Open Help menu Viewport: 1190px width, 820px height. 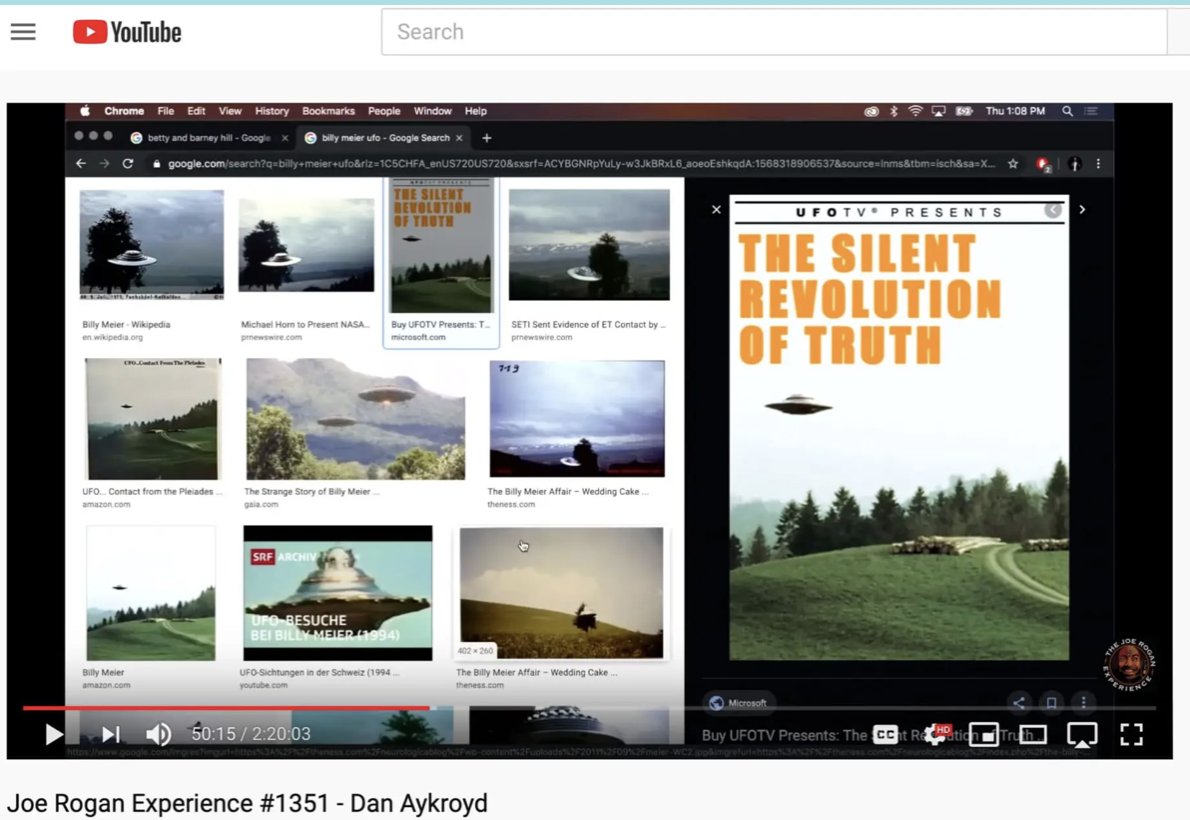(476, 111)
